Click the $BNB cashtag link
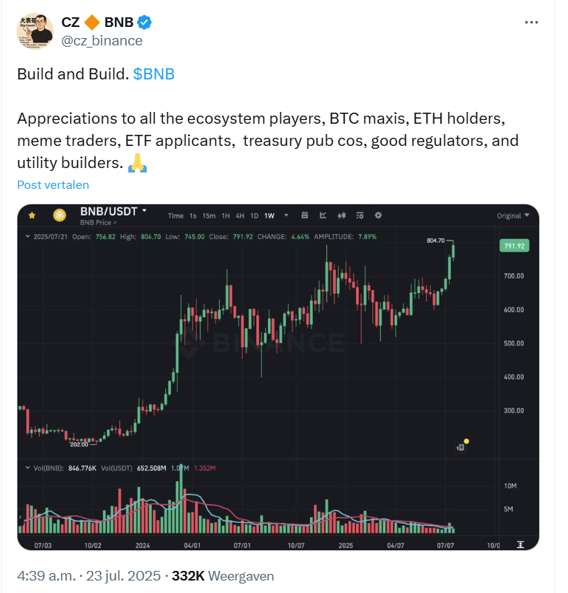The height and width of the screenshot is (593, 568). 154,74
